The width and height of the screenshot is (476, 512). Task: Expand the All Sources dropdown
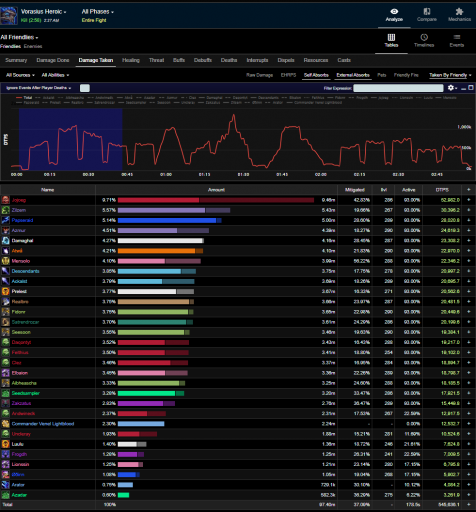[x=20, y=75]
